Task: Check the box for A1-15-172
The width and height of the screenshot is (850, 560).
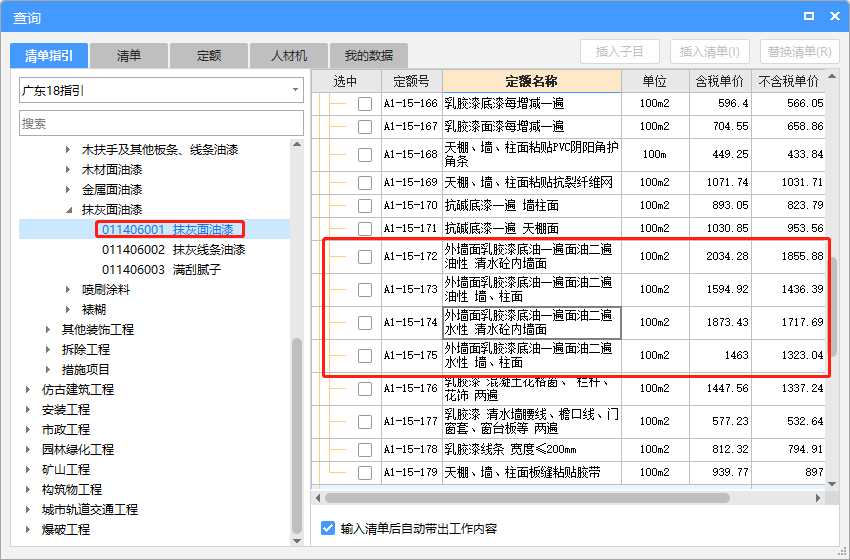Action: [365, 257]
